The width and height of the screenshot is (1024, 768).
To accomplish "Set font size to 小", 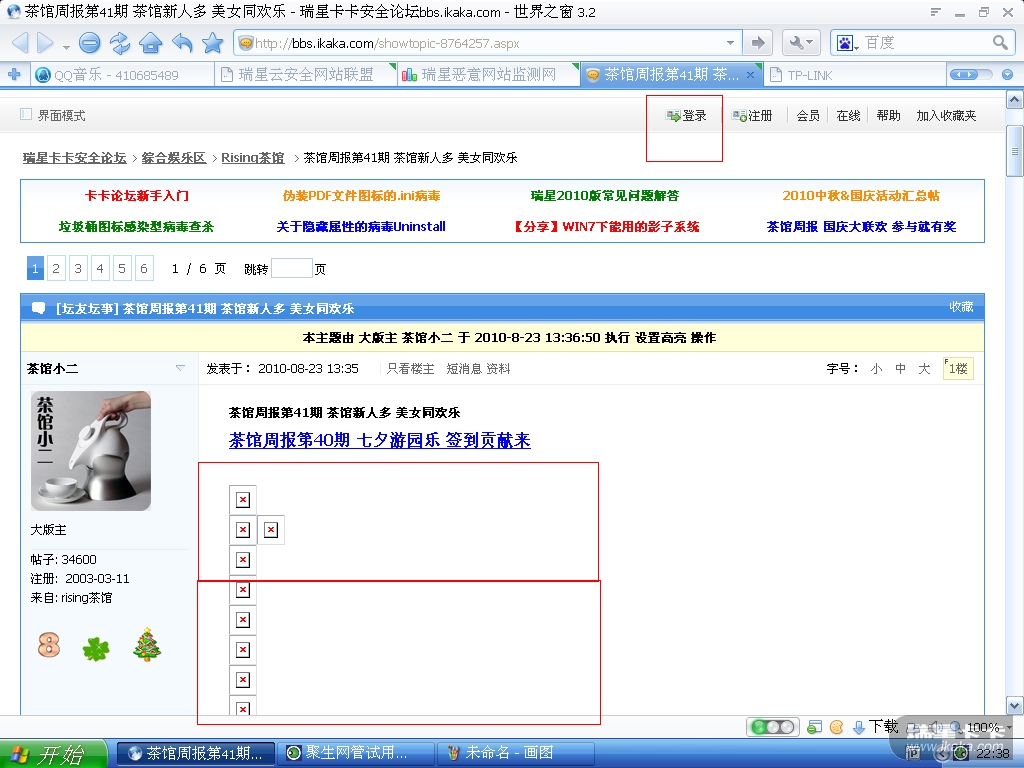I will pos(876,369).
